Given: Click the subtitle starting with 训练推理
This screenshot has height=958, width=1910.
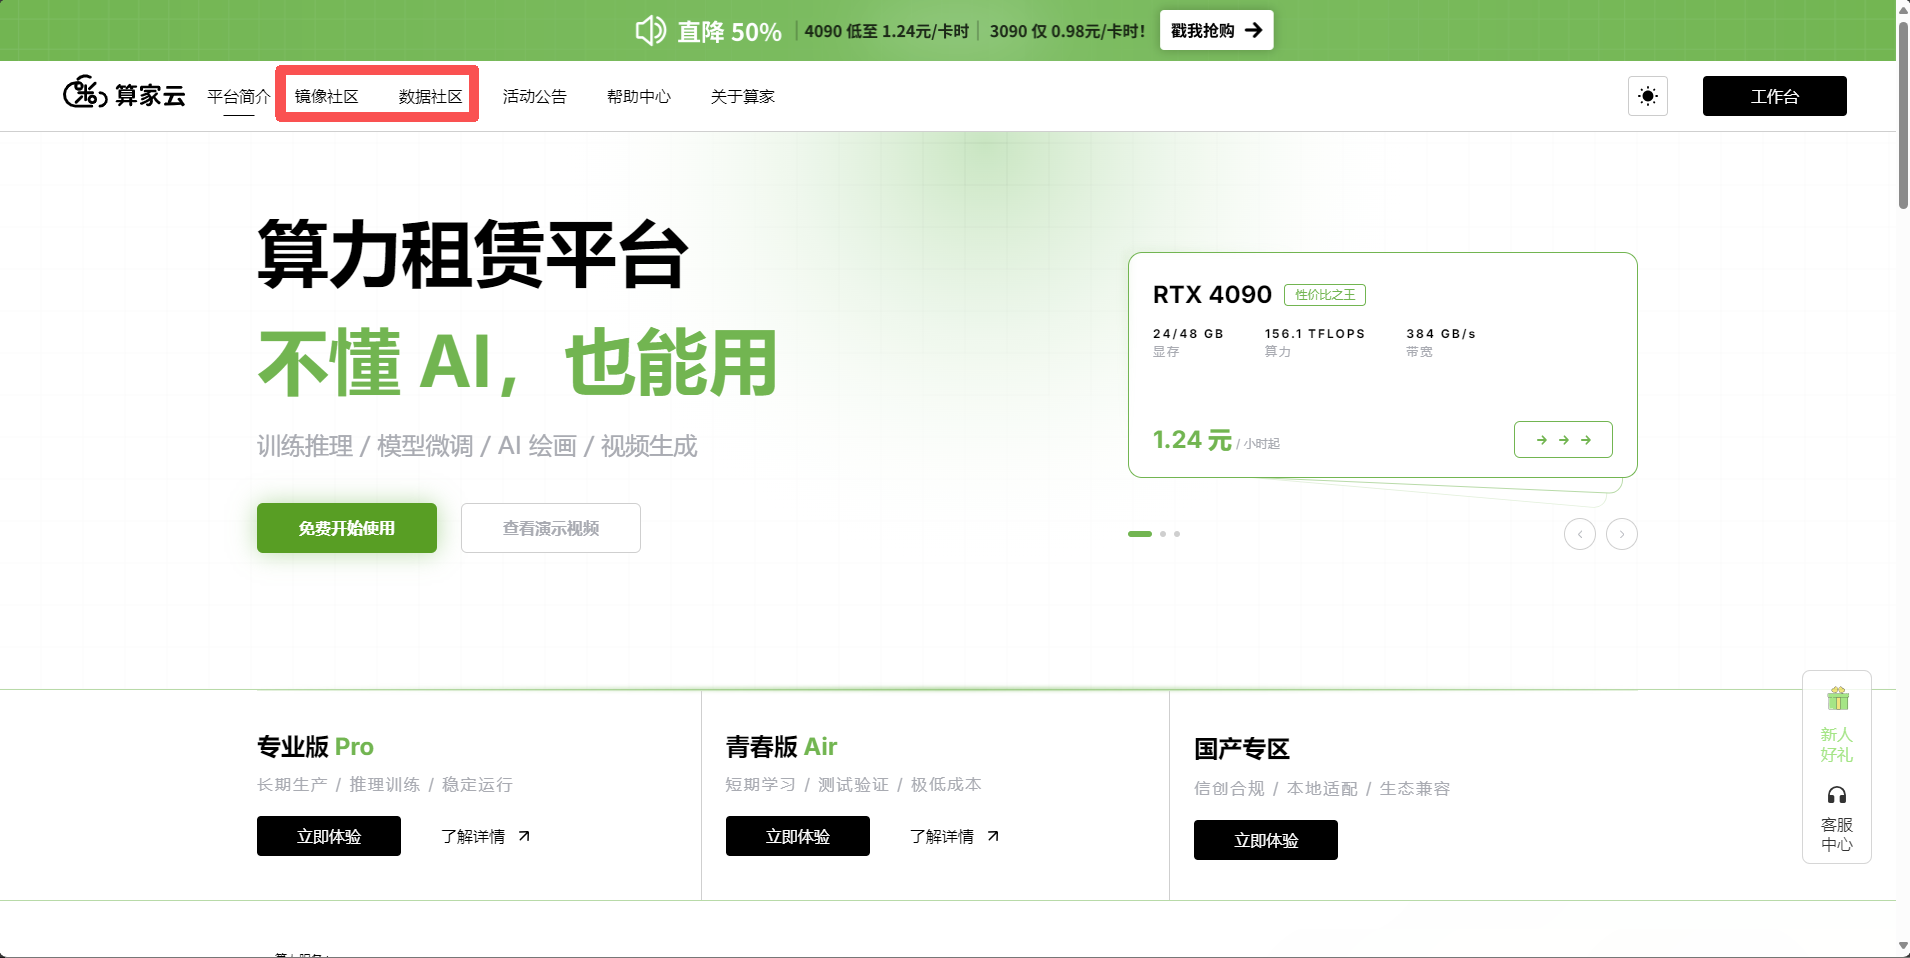Looking at the screenshot, I should (477, 446).
